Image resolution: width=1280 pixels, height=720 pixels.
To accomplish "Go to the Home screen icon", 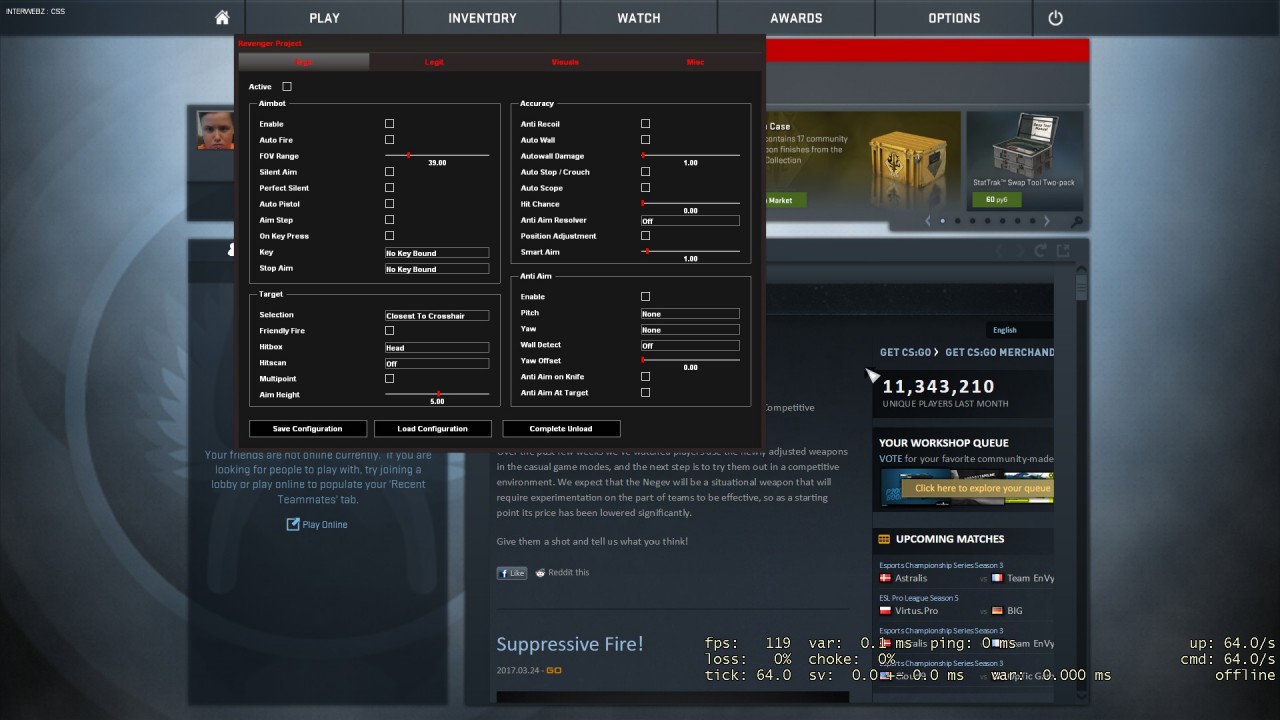I will click(222, 18).
